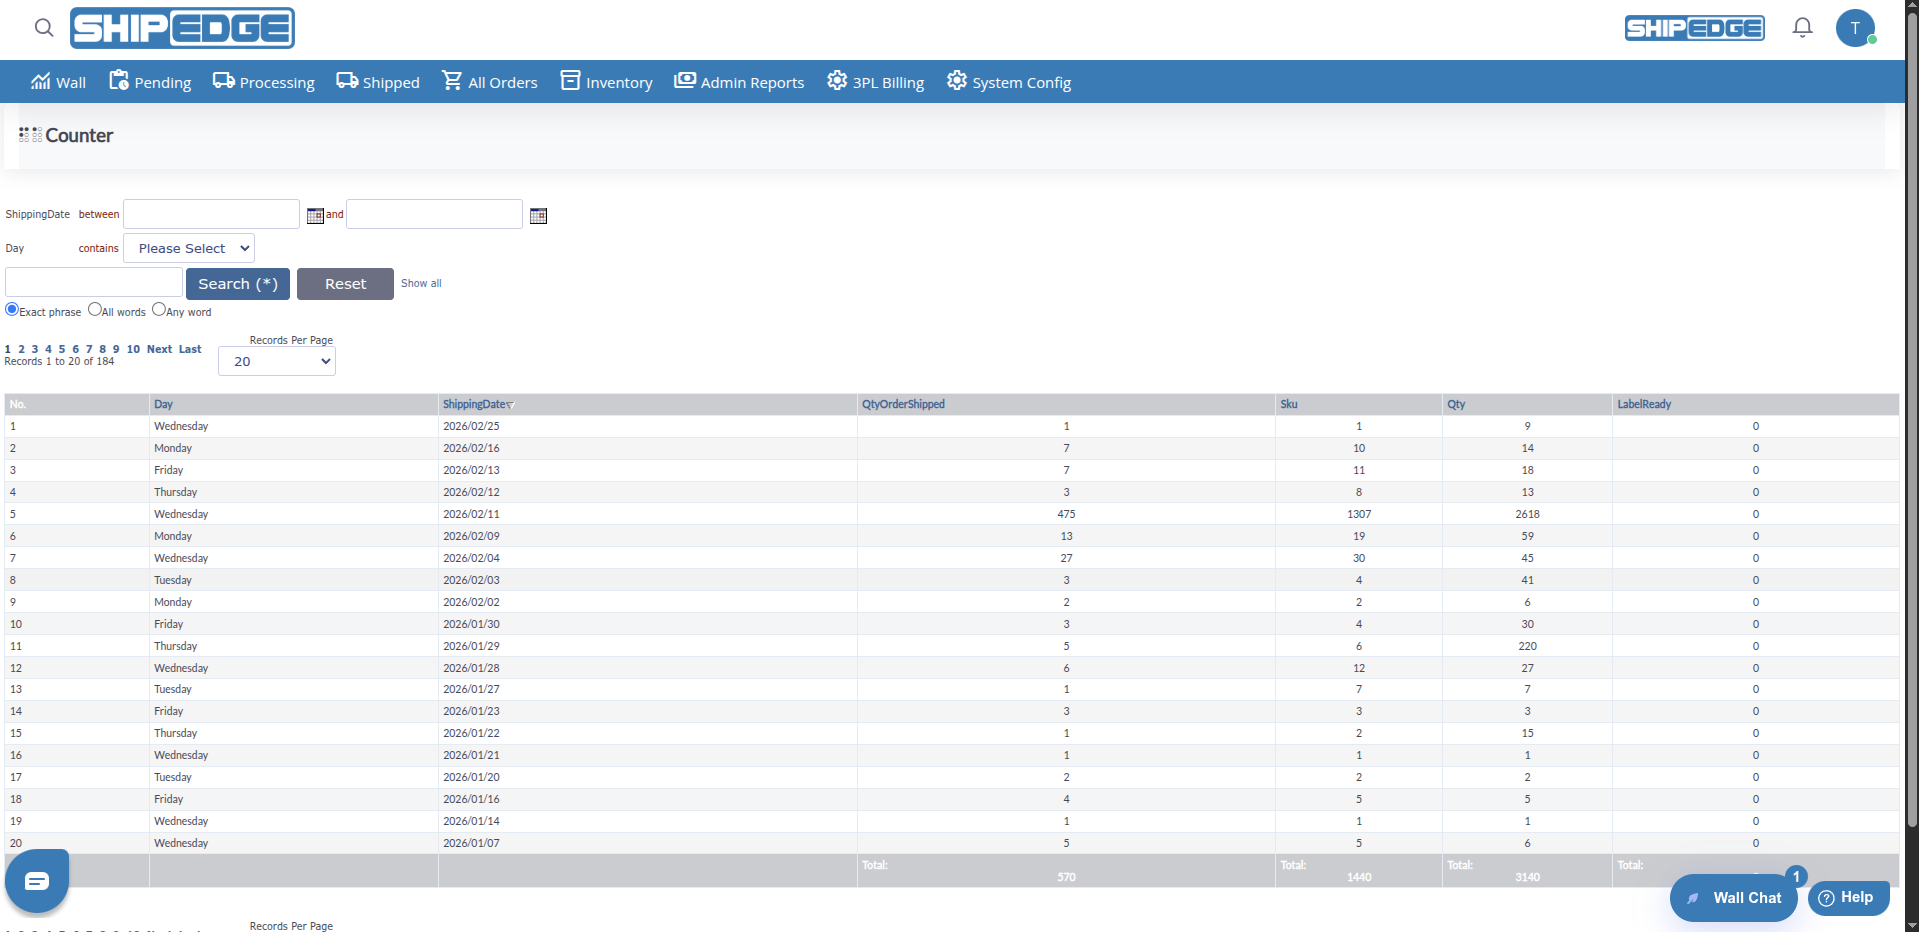The height and width of the screenshot is (932, 1919).
Task: Go to the Admin Reports menu
Action: [739, 82]
